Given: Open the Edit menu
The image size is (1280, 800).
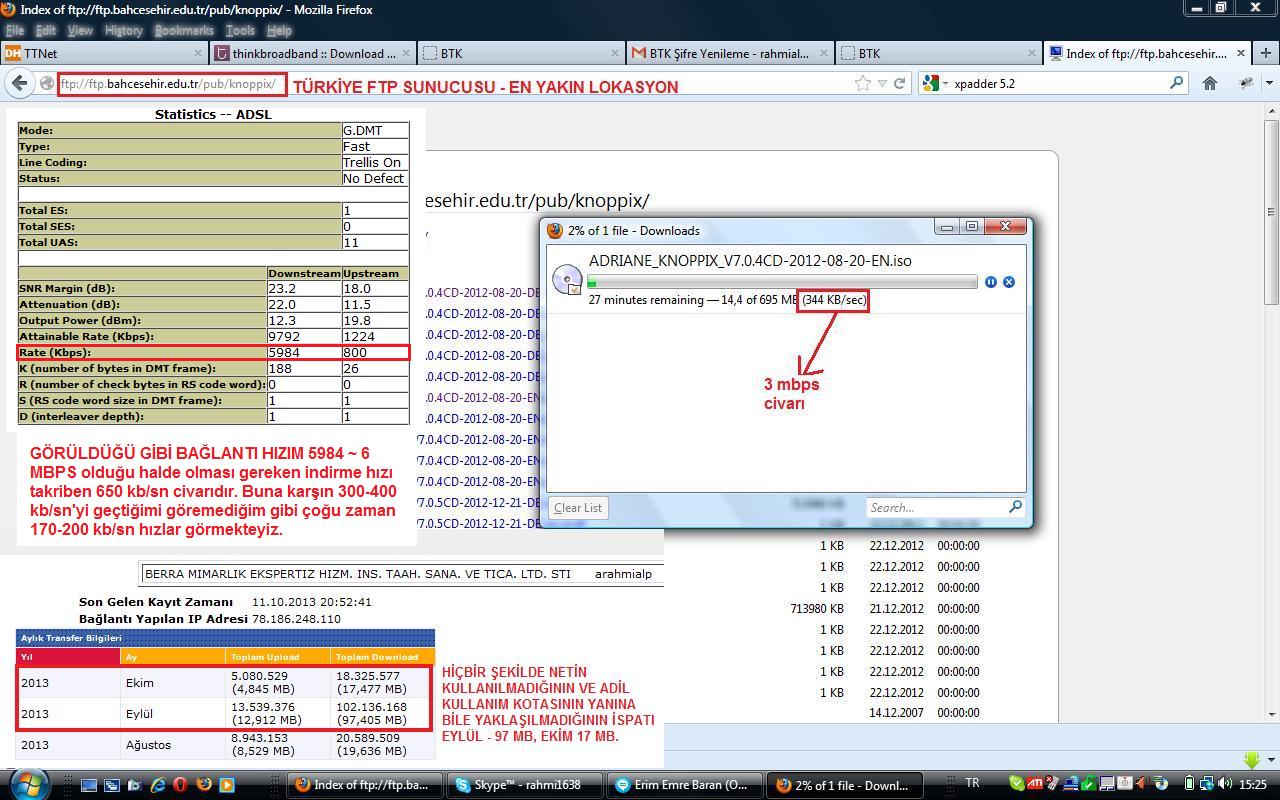Looking at the screenshot, I should (x=46, y=30).
